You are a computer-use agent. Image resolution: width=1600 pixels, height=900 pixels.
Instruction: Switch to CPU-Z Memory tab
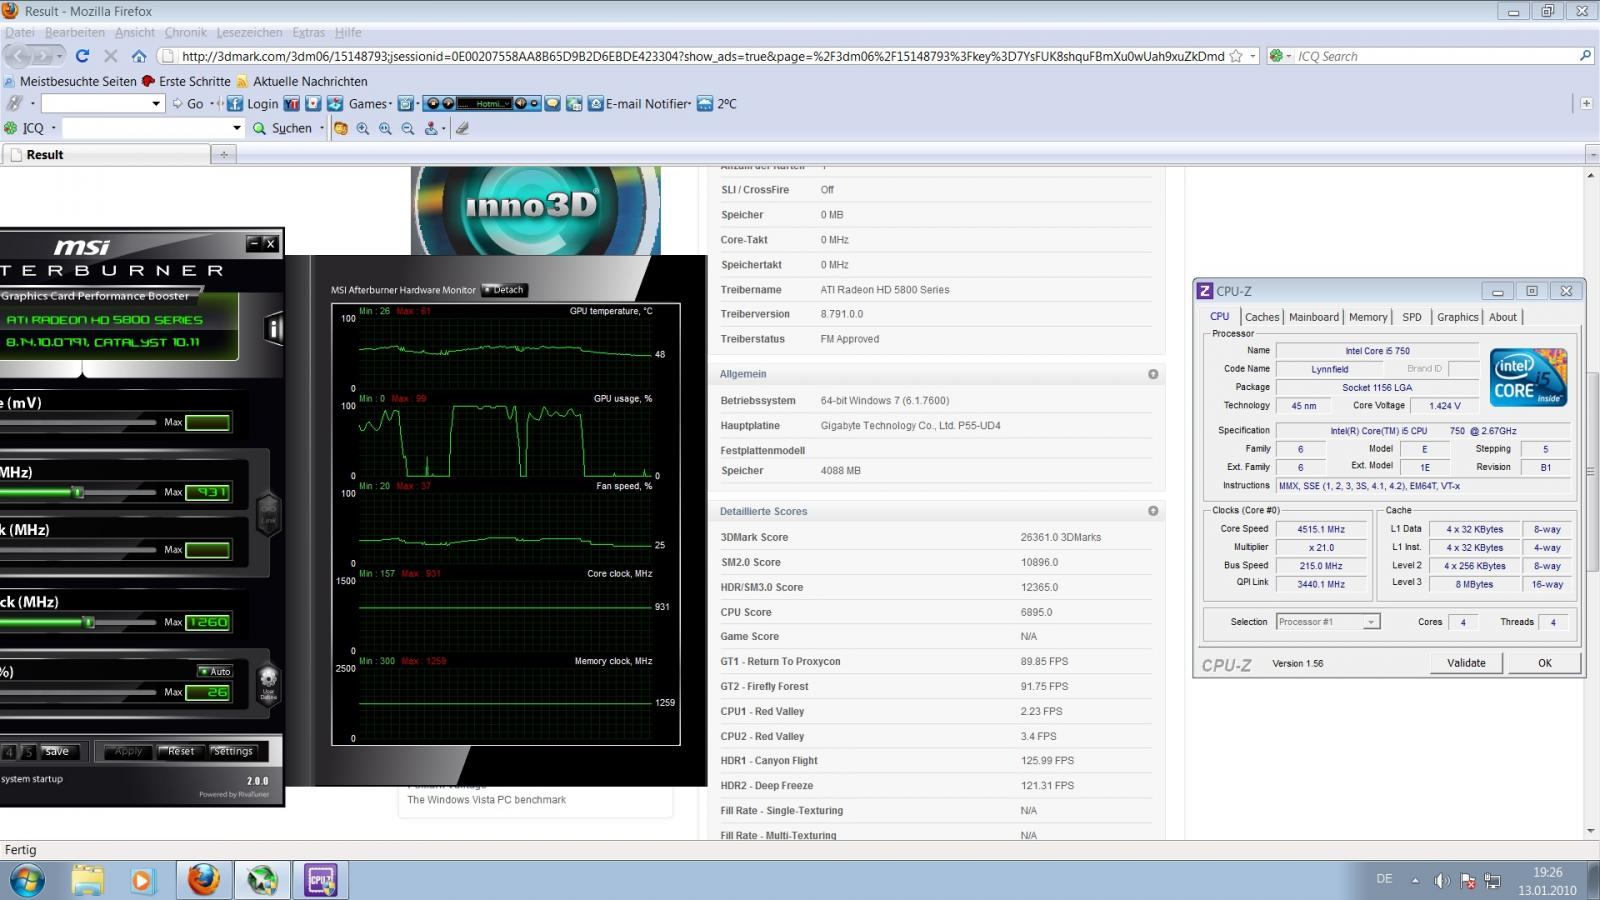(x=1368, y=317)
